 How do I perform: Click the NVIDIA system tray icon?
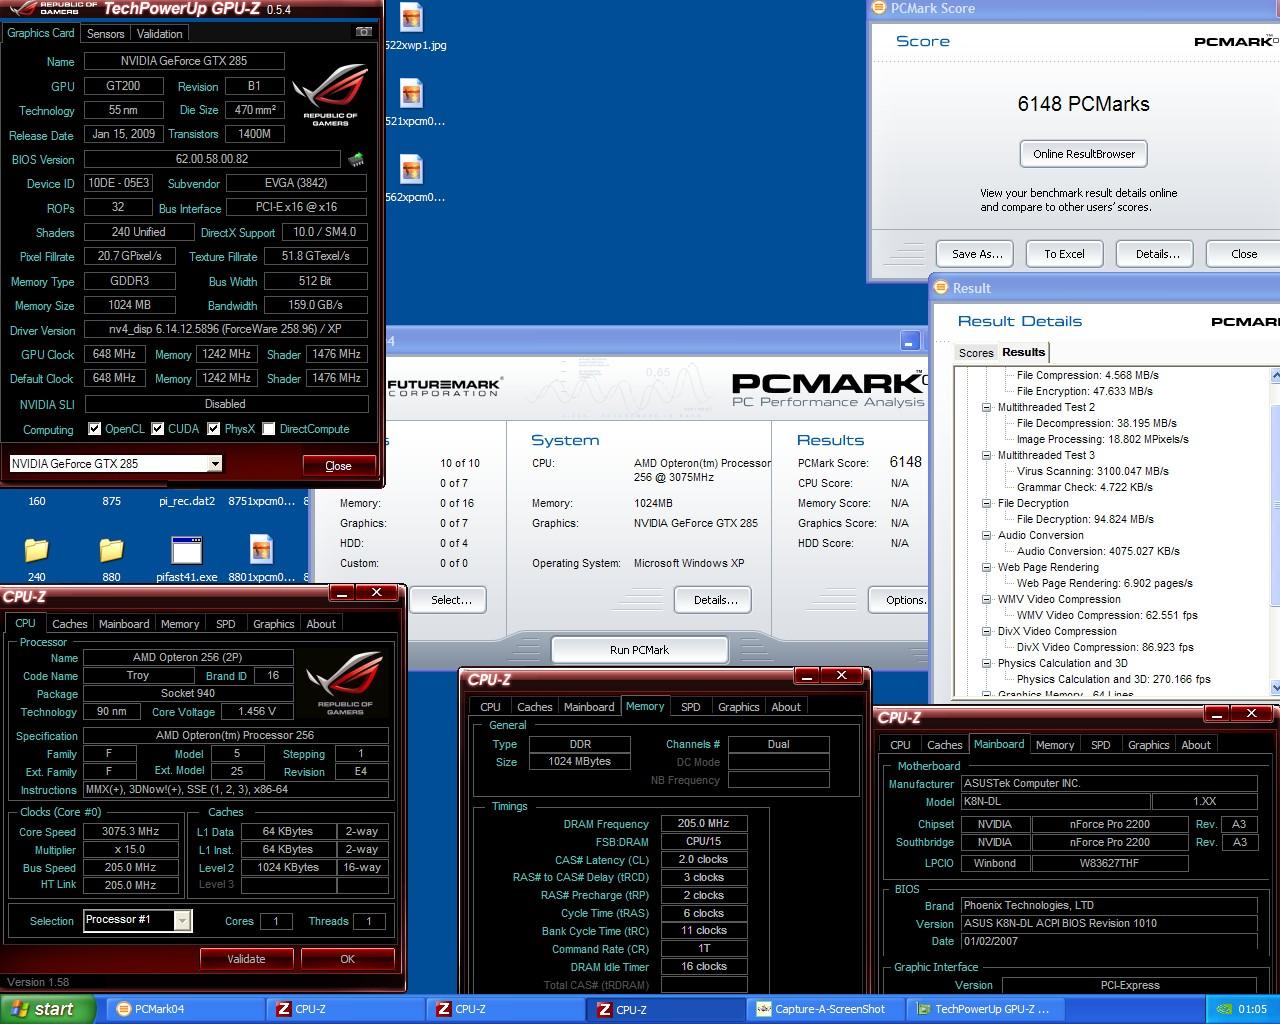(x=1222, y=1009)
